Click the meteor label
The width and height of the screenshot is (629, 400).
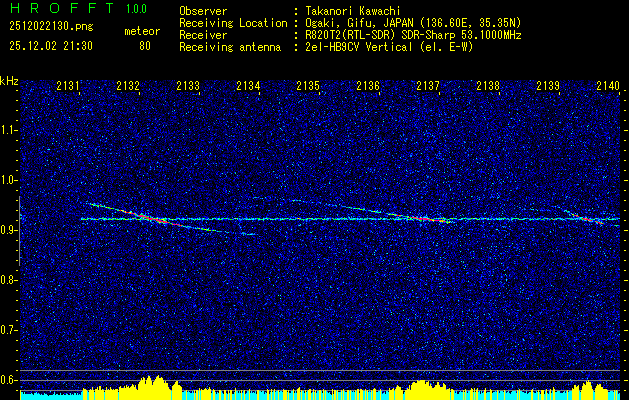pos(142,31)
